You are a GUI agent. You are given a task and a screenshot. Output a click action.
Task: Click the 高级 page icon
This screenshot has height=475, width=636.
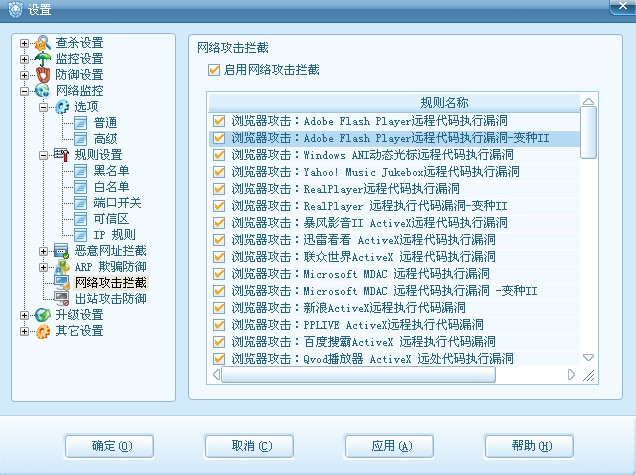pyautogui.click(x=80, y=139)
